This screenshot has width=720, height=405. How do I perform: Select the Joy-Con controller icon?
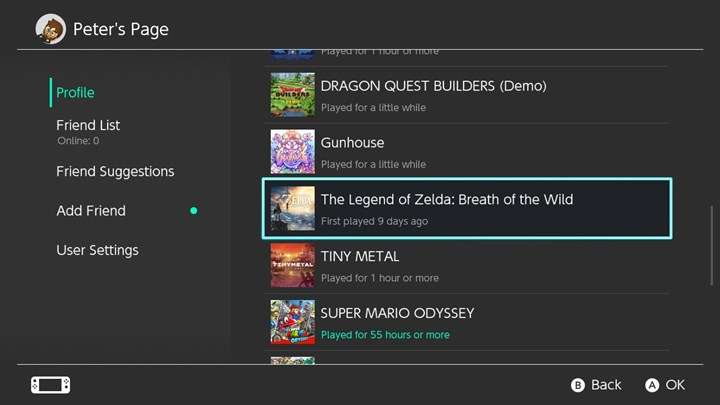tap(50, 384)
